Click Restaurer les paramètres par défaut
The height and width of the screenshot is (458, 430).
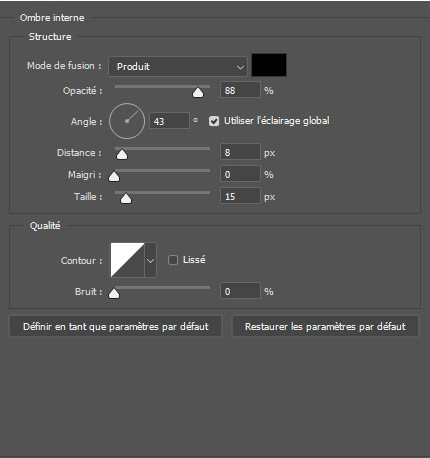pyautogui.click(x=325, y=326)
